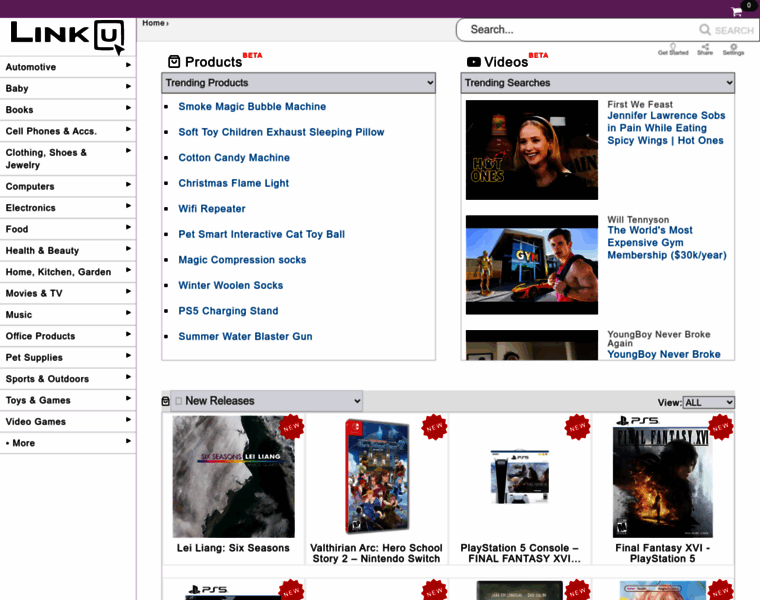
Task: Expand the Computers category arrow
Action: pos(128,184)
